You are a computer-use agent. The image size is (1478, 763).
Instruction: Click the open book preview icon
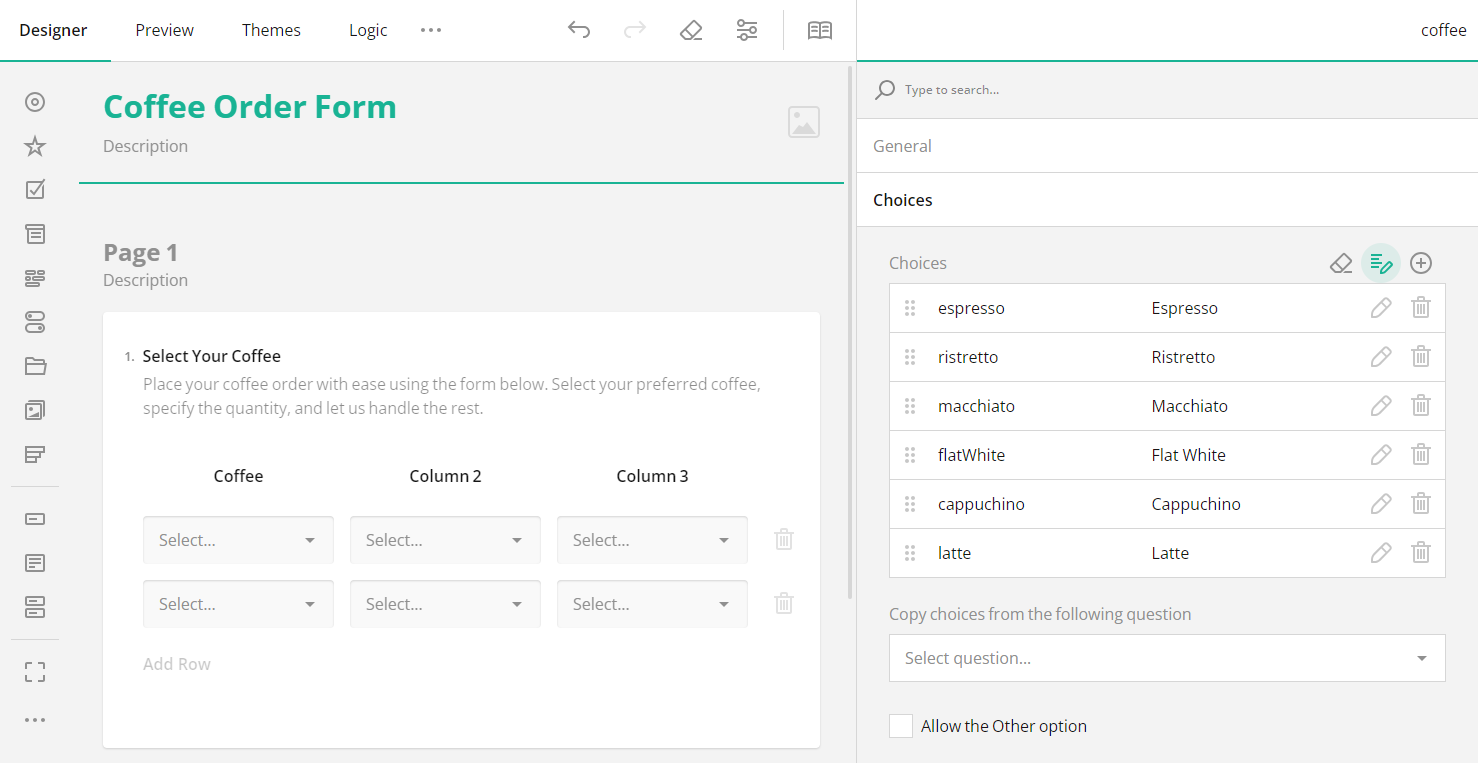[819, 30]
